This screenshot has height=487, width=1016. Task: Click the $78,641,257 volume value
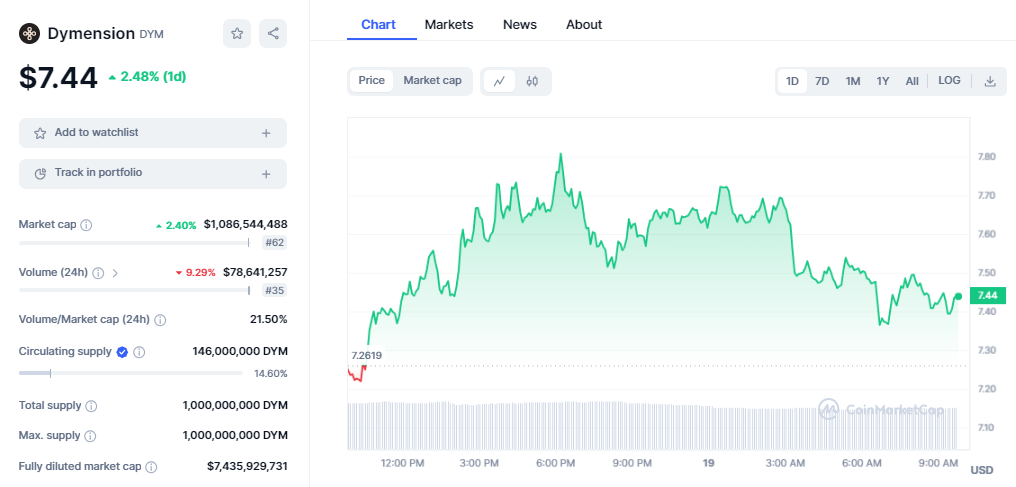tap(255, 272)
